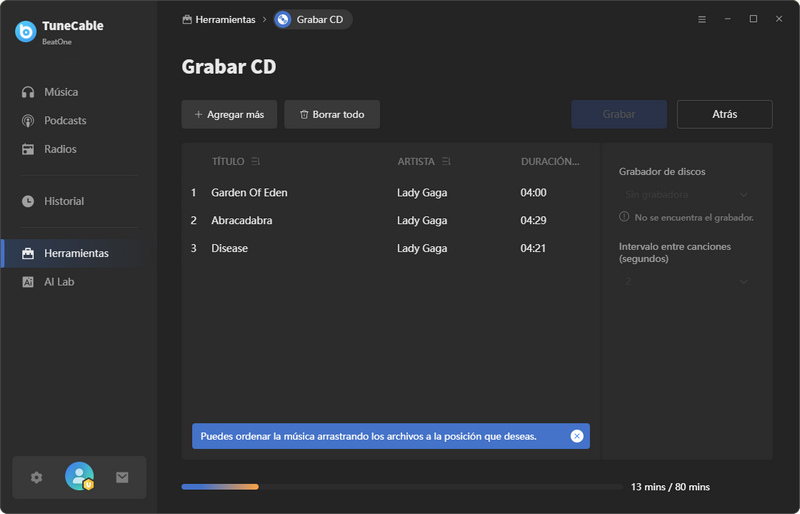
Task: Click the Atrás button
Action: point(724,114)
